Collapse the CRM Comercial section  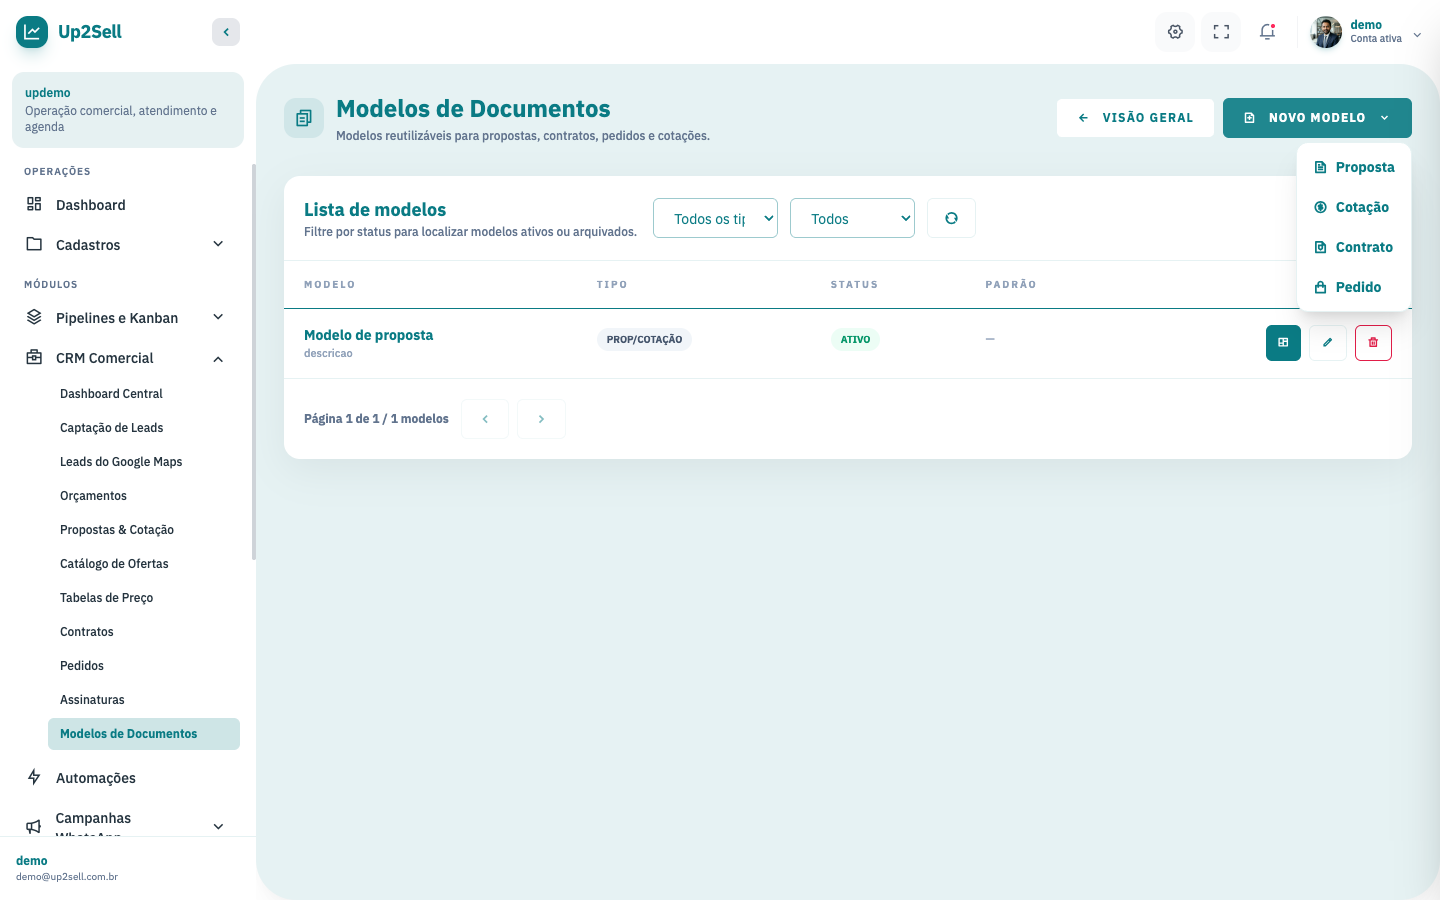(x=128, y=358)
